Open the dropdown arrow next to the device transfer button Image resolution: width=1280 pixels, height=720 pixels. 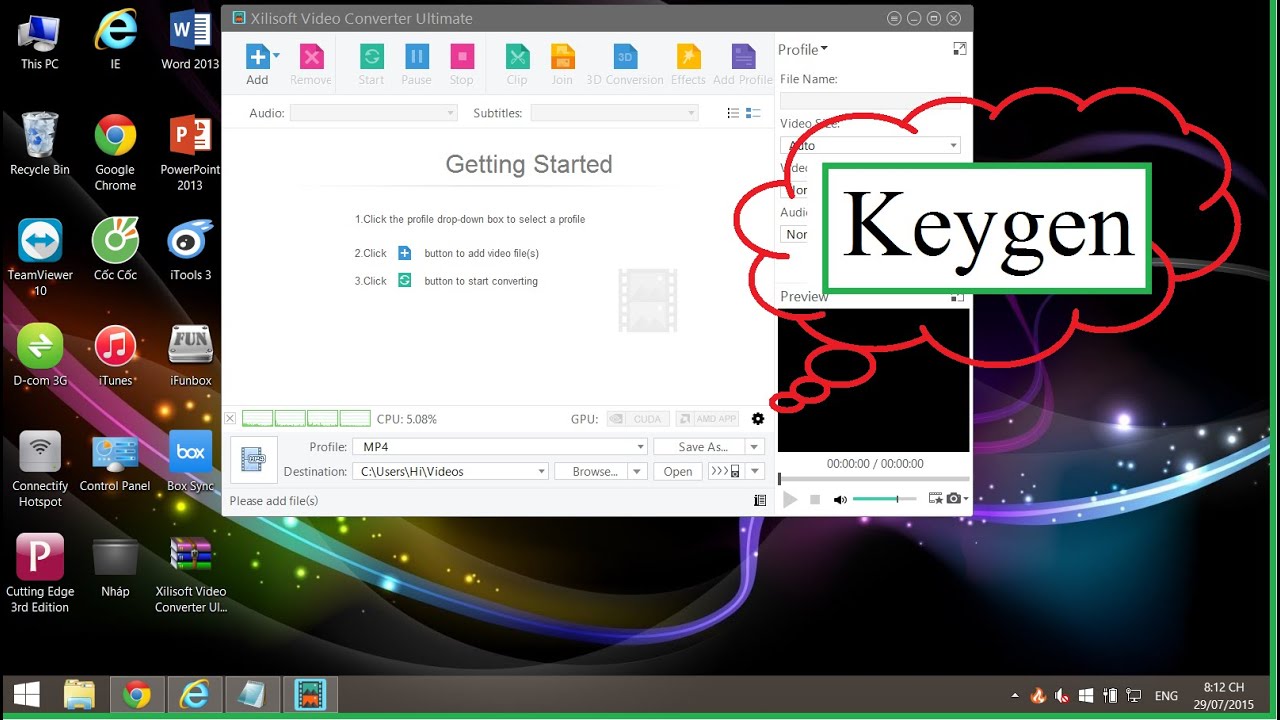pyautogui.click(x=755, y=471)
